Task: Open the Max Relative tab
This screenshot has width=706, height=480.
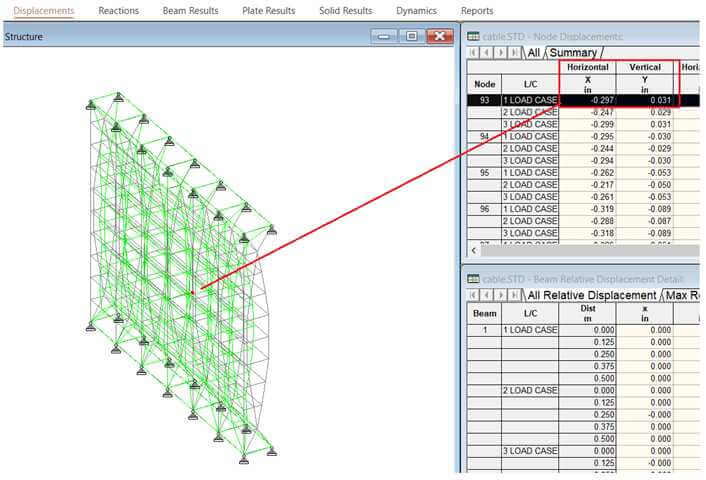Action: click(682, 295)
